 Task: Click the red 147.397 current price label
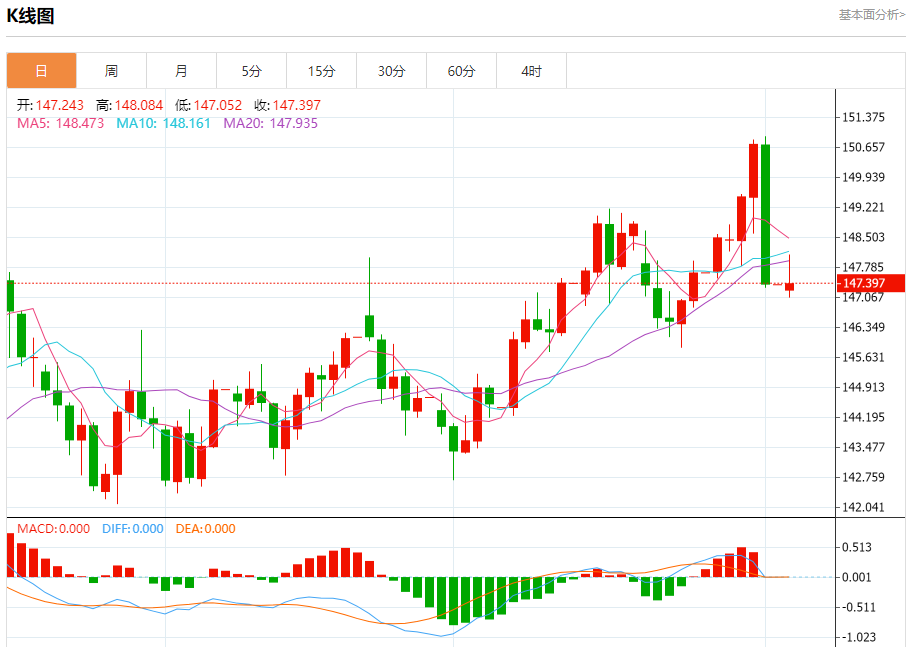point(871,283)
